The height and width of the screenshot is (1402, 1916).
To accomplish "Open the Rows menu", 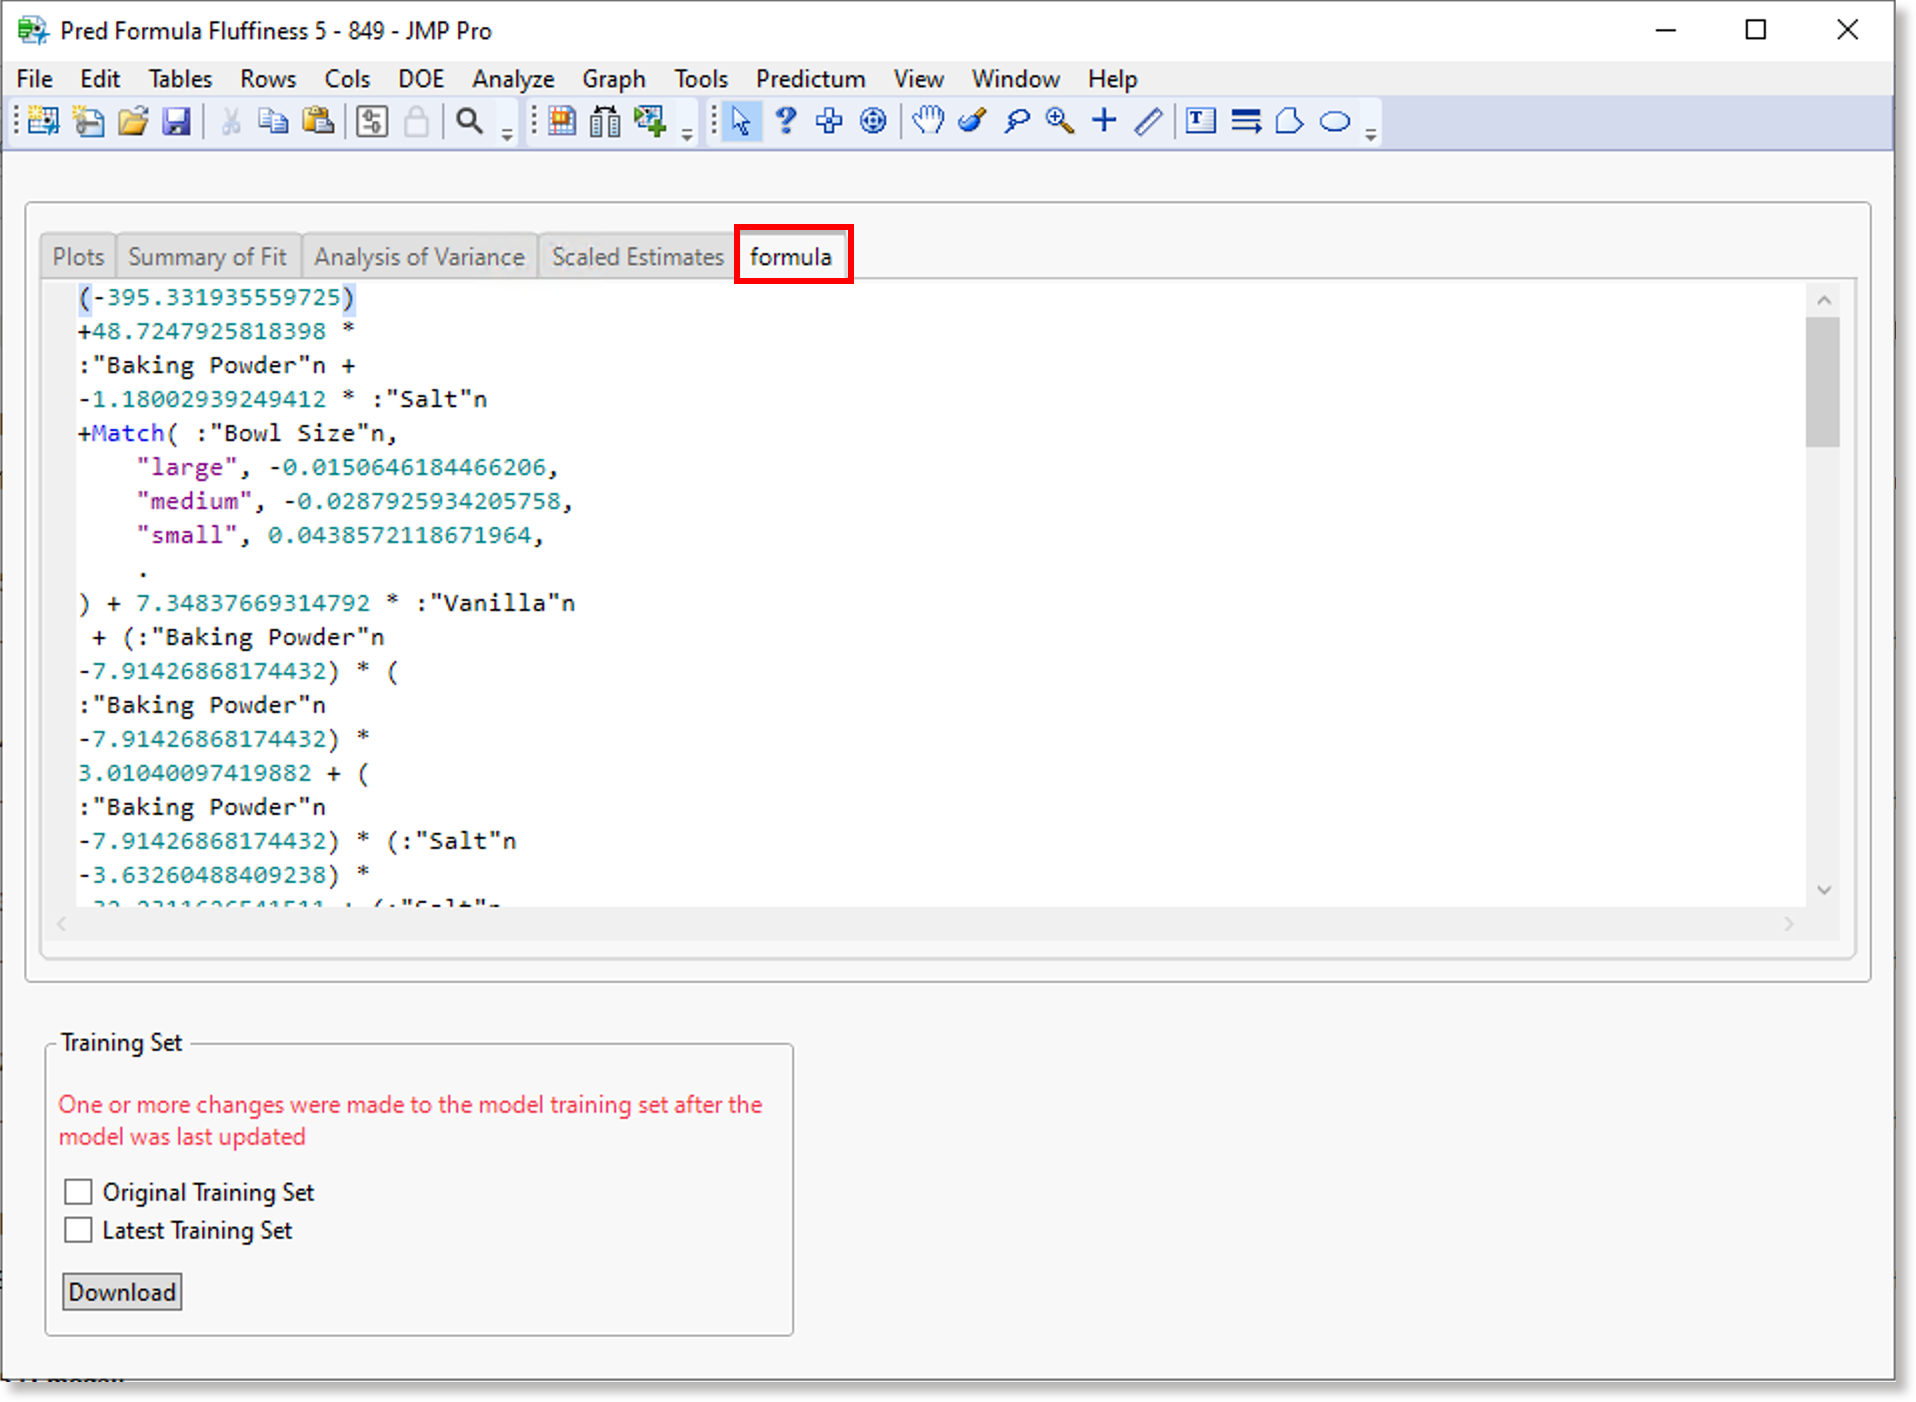I will click(x=268, y=79).
